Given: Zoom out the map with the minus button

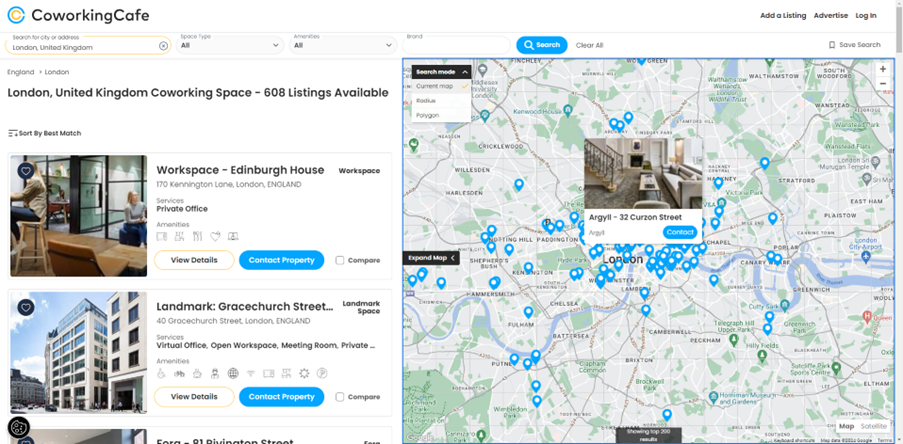Looking at the screenshot, I should point(883,84).
